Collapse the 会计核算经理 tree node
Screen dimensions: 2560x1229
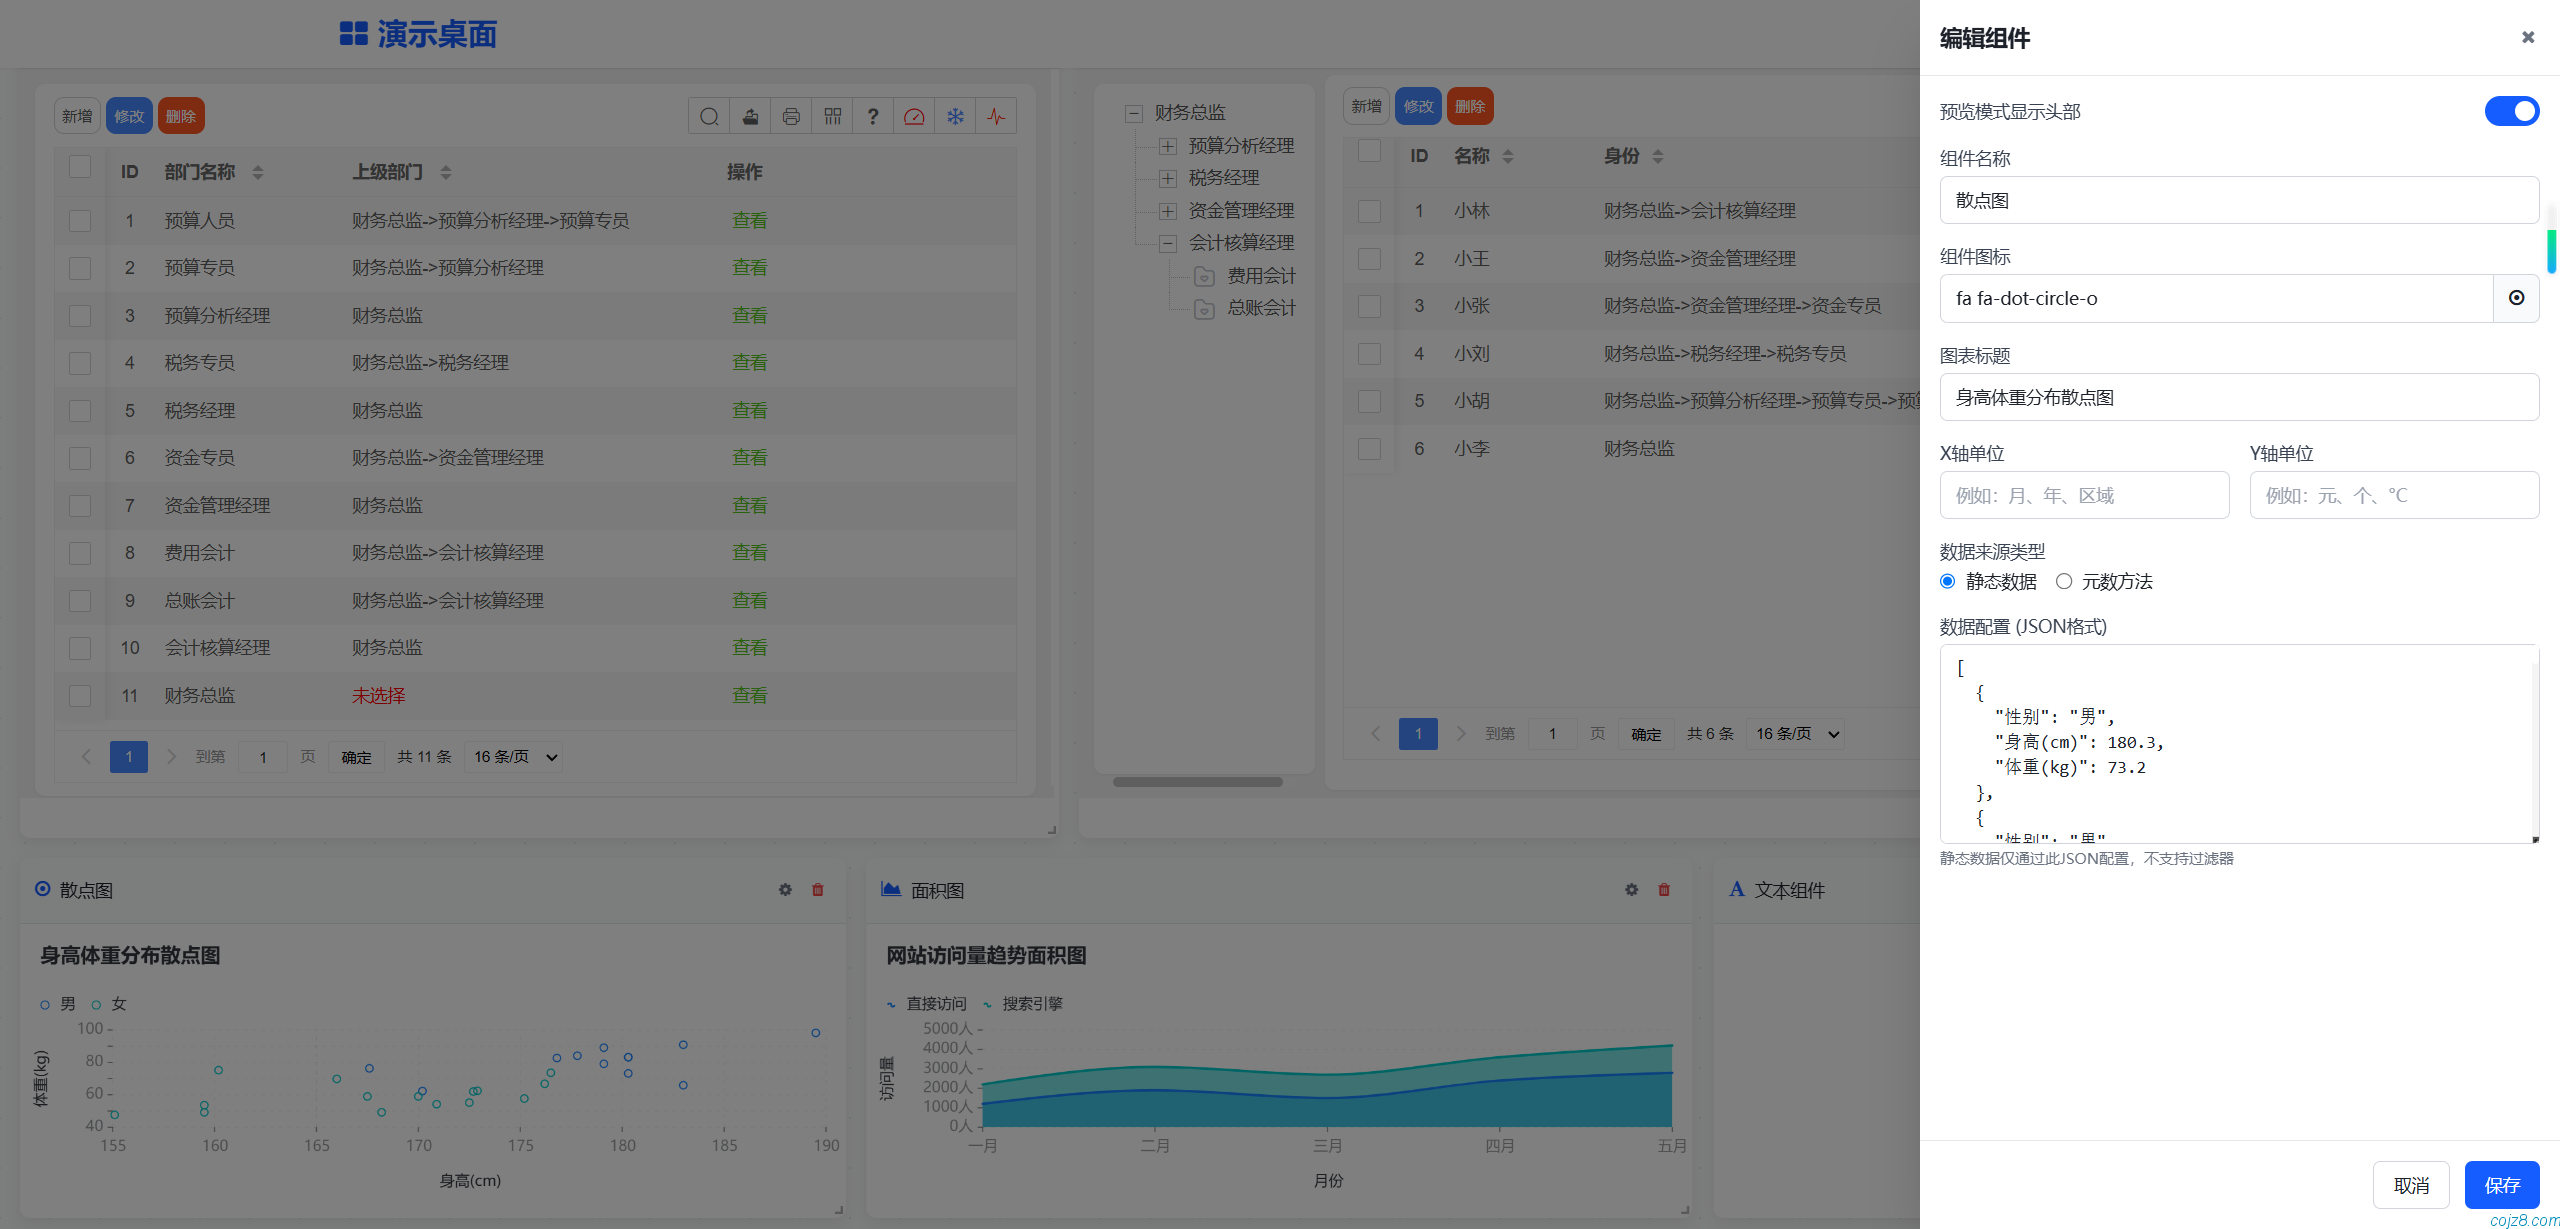pos(1167,243)
